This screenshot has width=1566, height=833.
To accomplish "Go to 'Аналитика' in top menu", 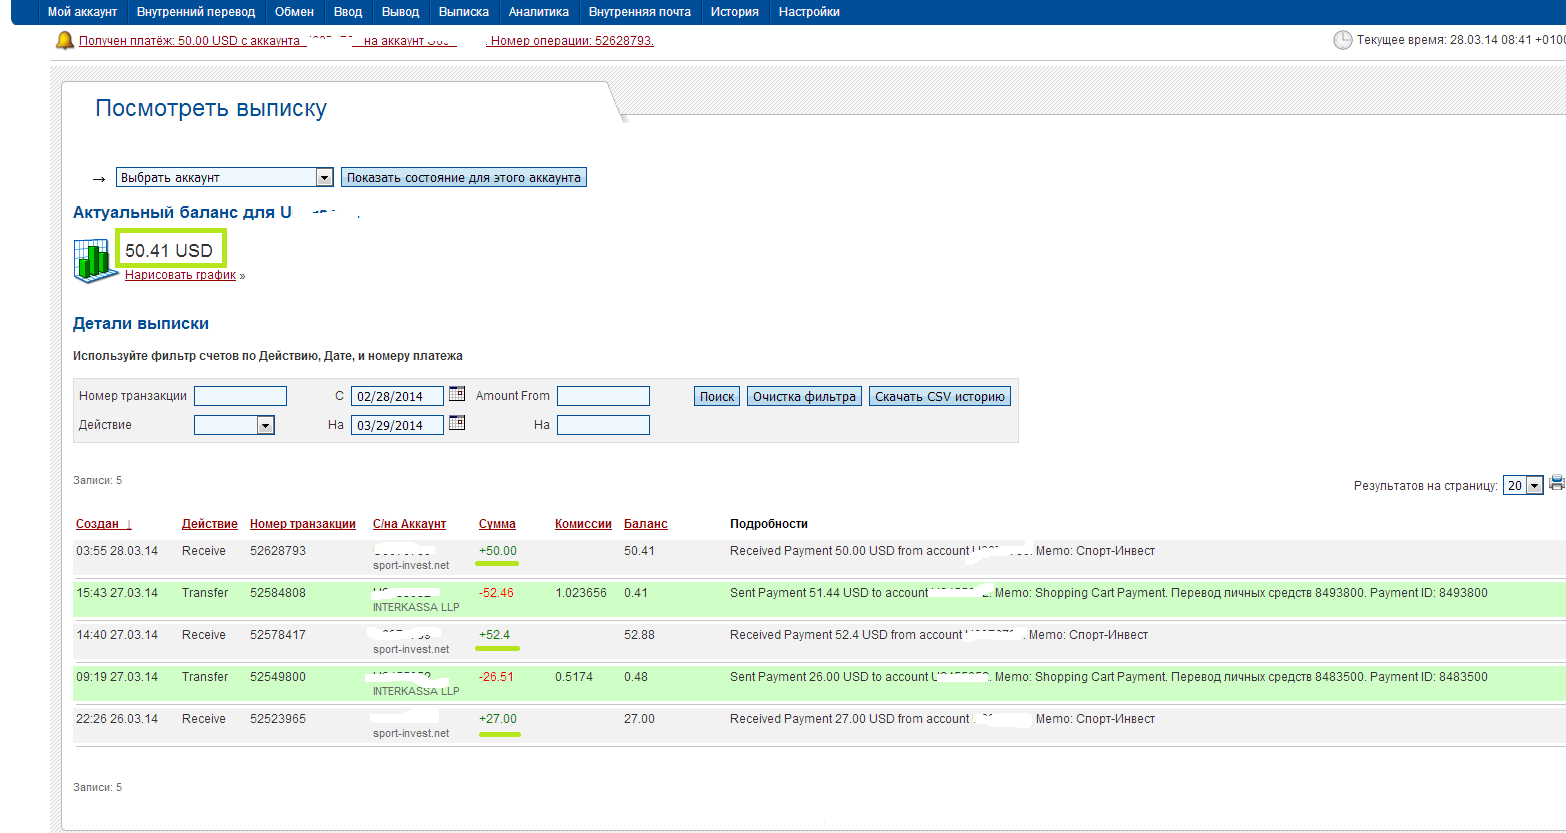I will point(538,12).
